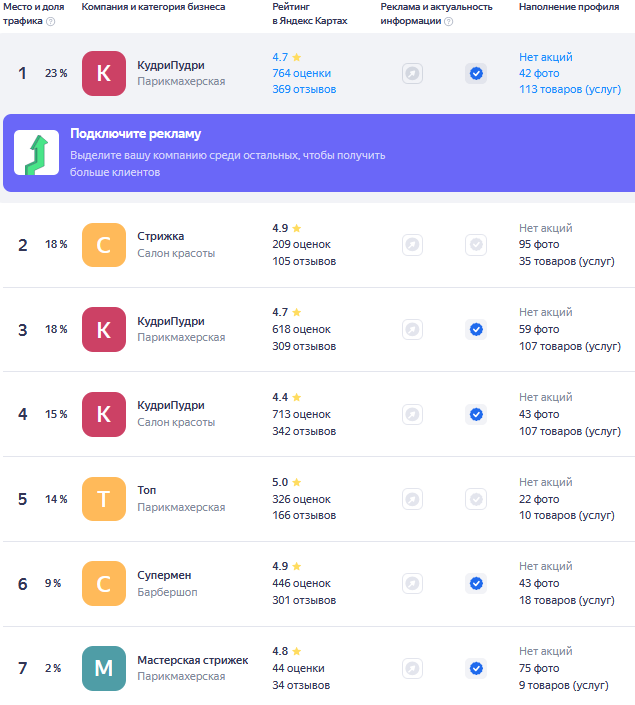Click the teal "М" avatar of Мастерская стрижек

[104, 669]
